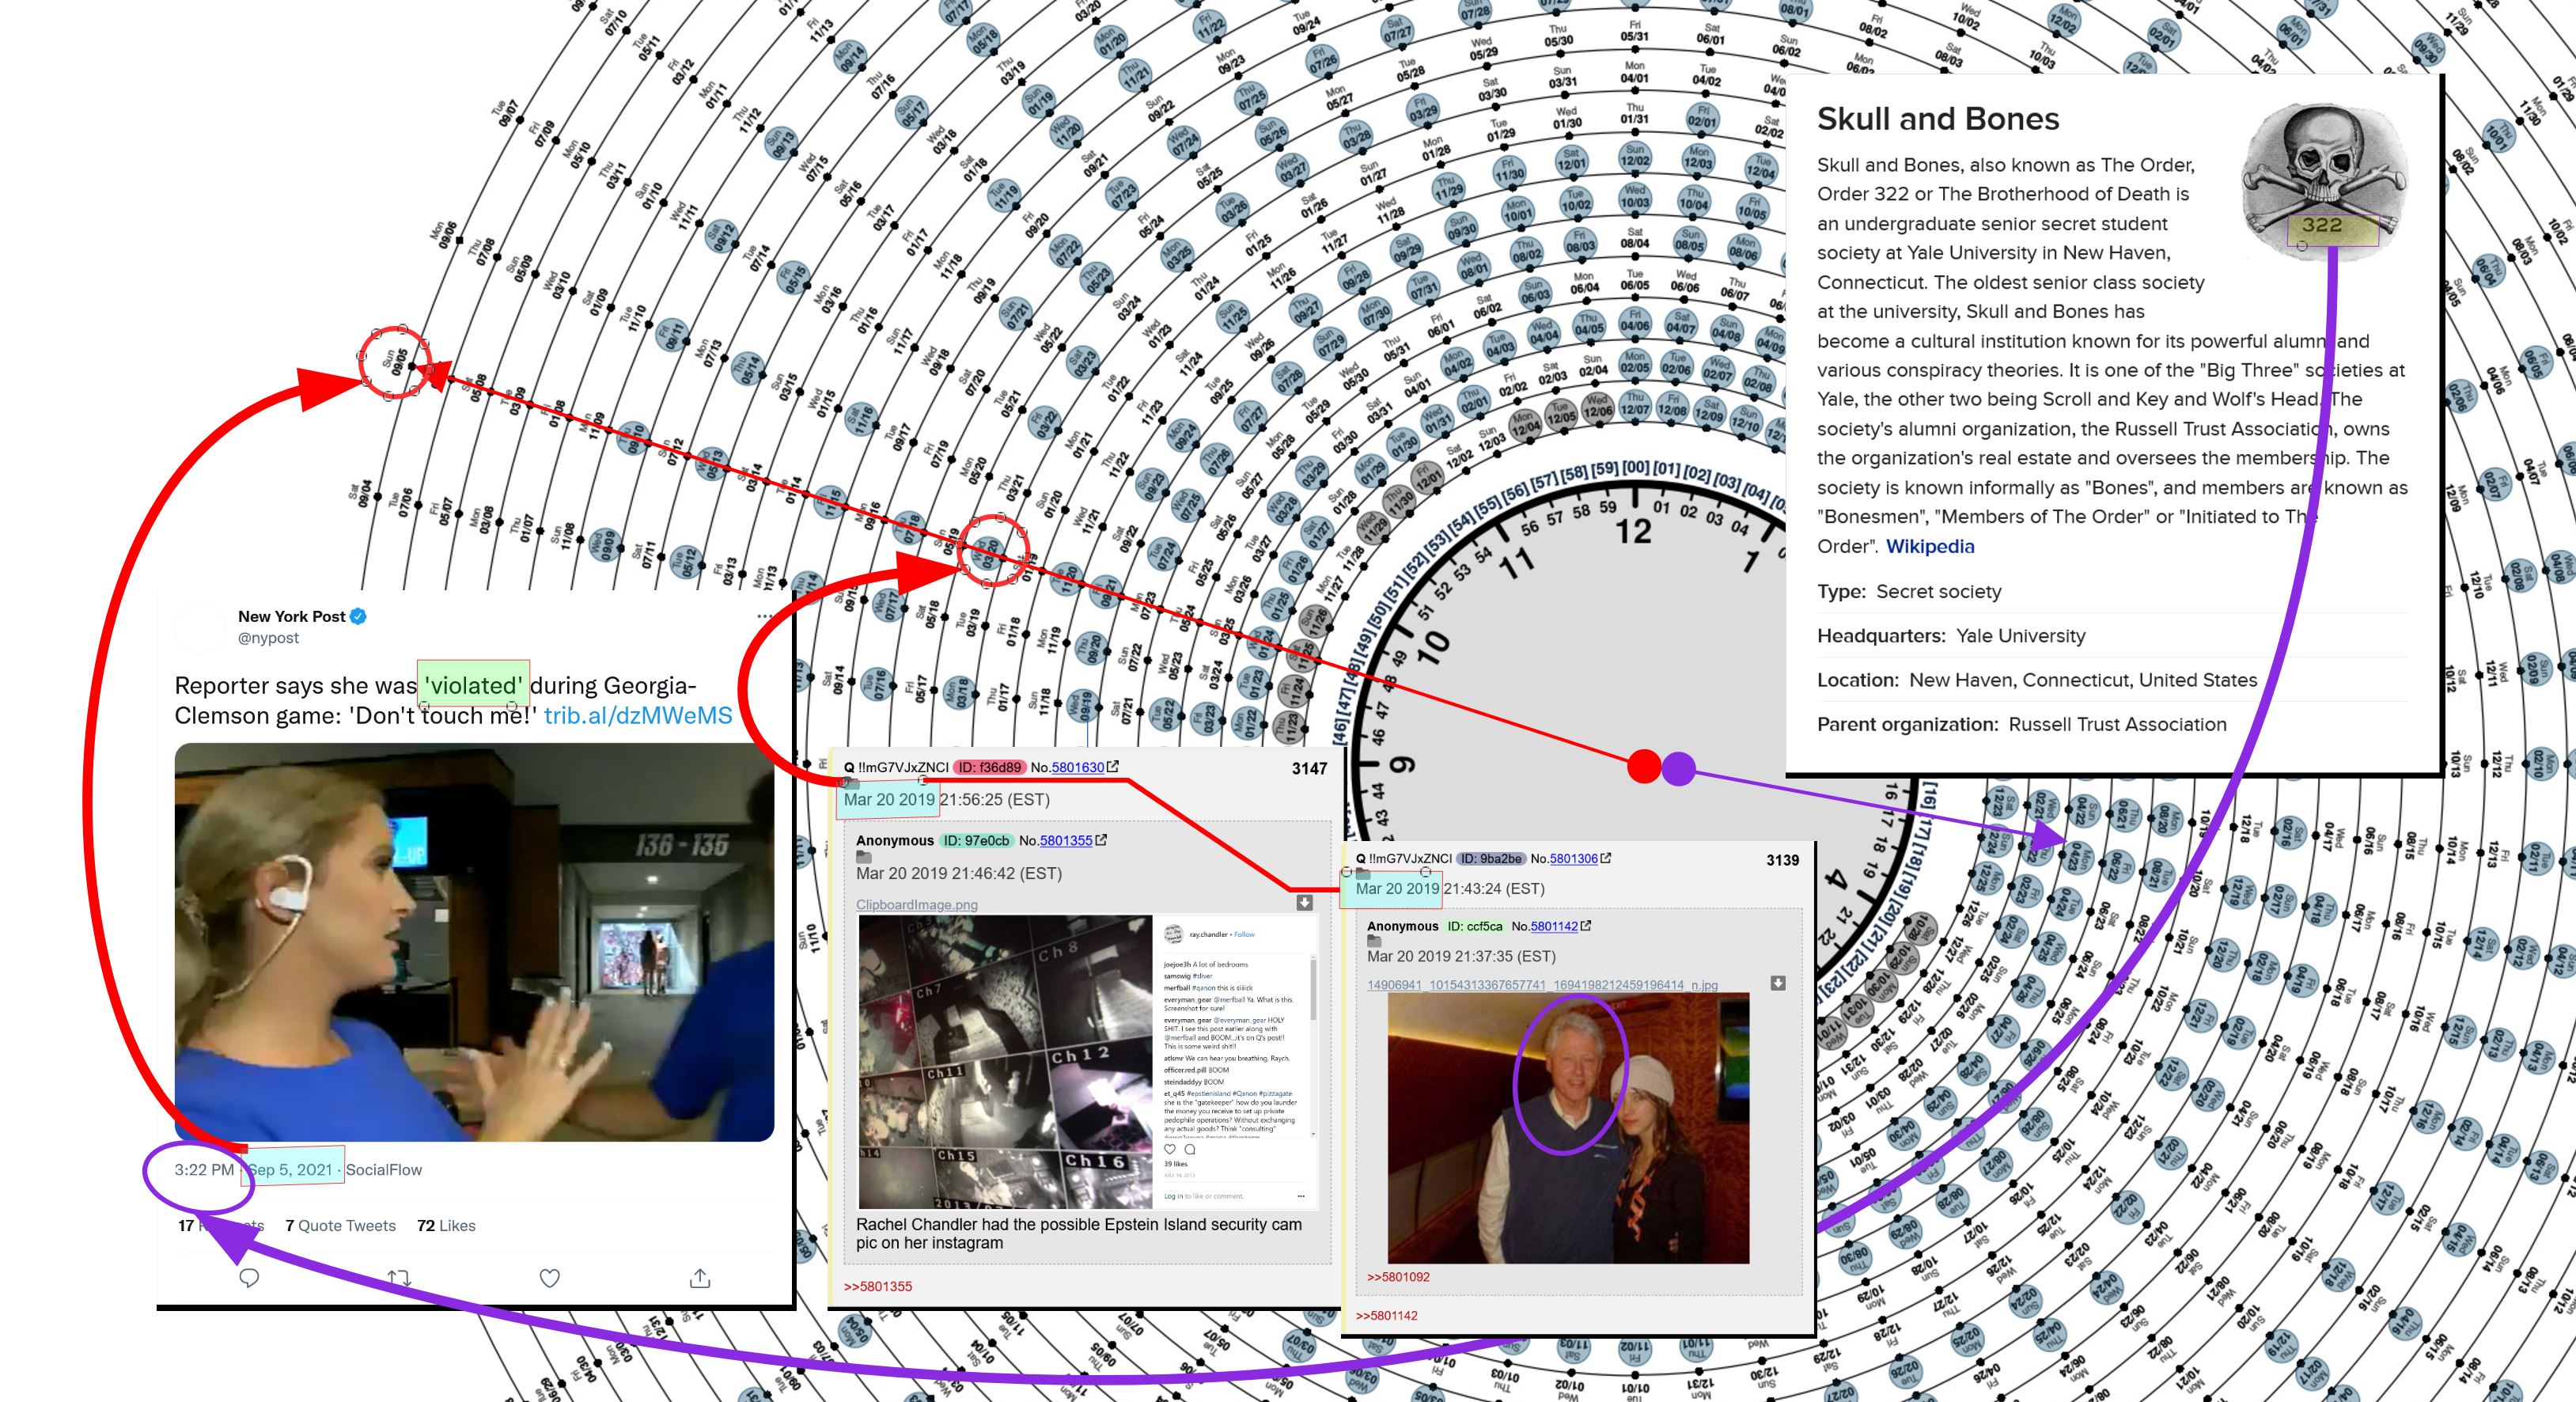
Task: Download the n.jpg image using arrow icon
Action: pos(1778,983)
